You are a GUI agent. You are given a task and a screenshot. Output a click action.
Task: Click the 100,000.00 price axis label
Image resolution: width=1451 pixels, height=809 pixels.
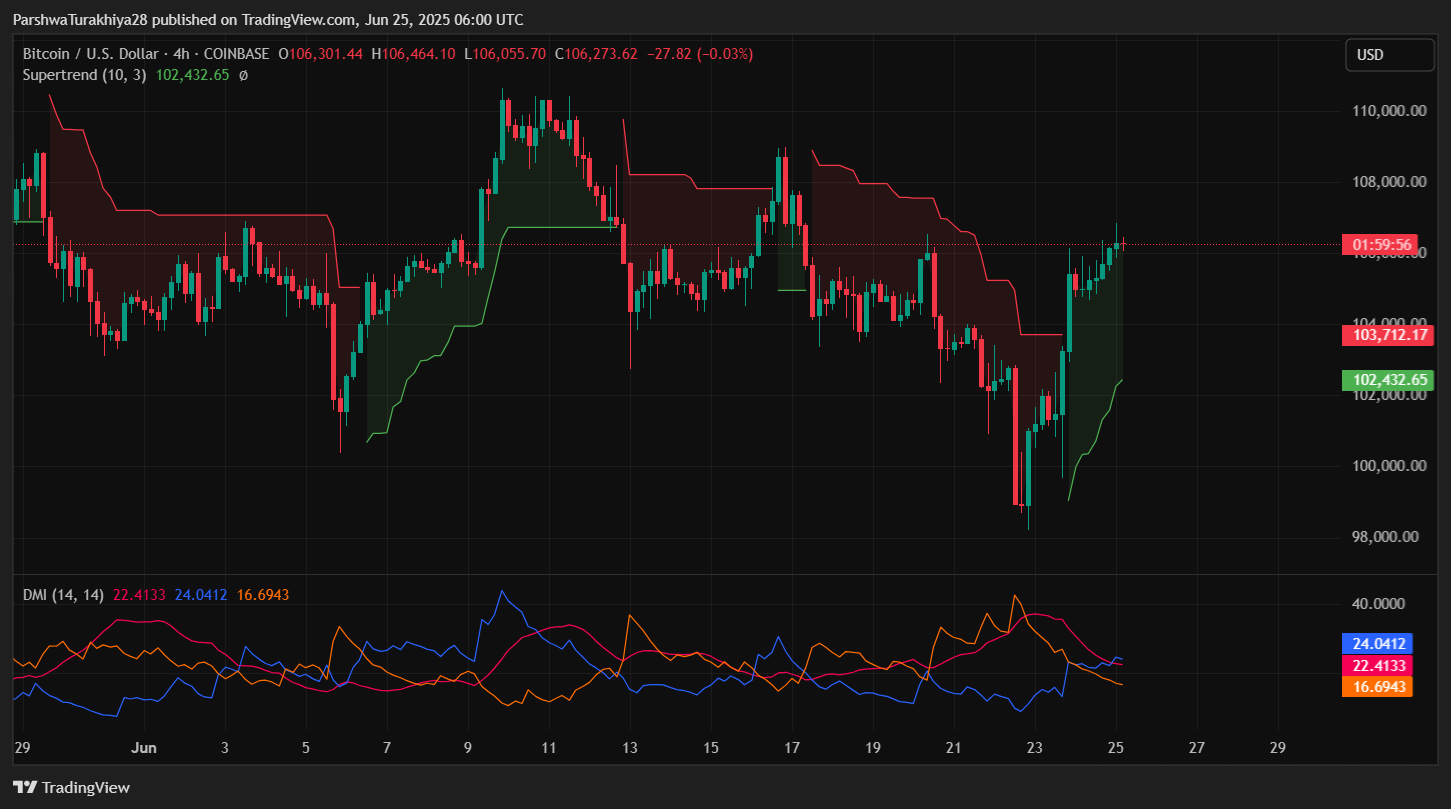tap(1389, 466)
